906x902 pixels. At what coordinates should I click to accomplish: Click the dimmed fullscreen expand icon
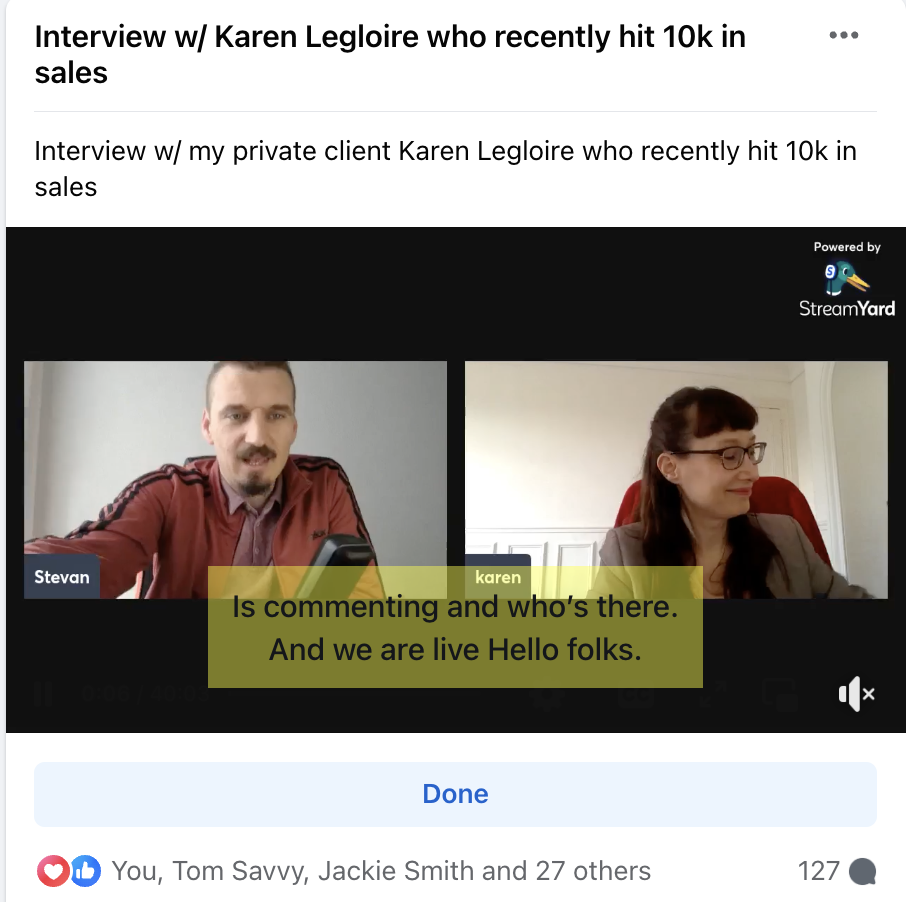(712, 693)
